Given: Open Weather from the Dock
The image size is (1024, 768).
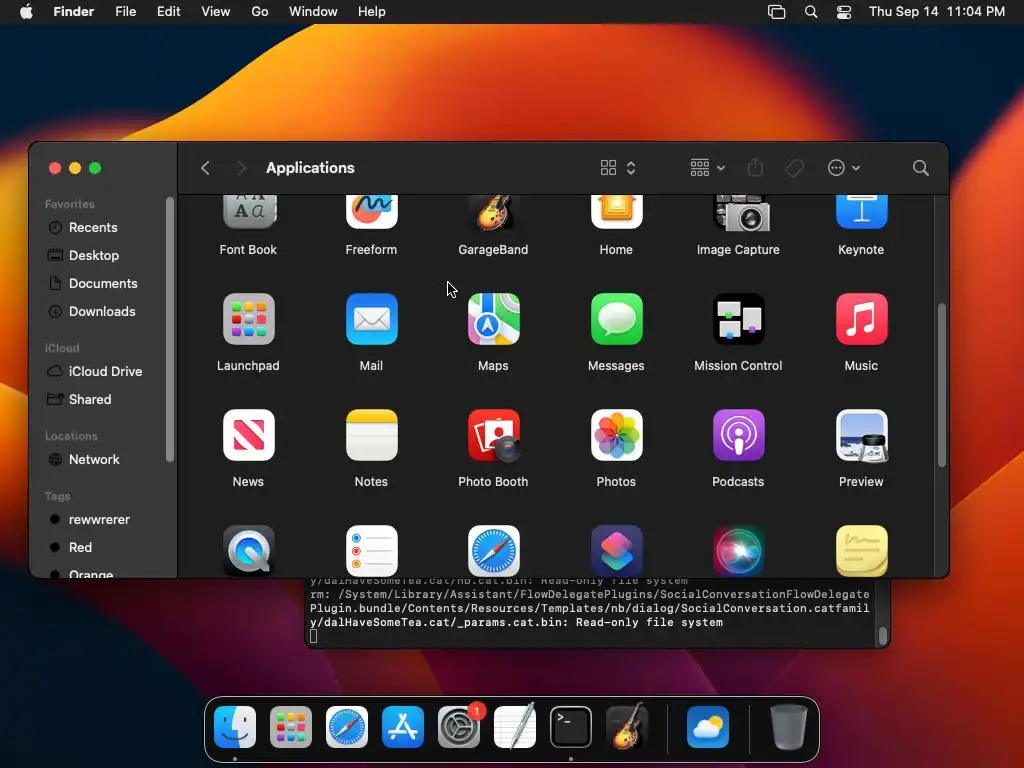Looking at the screenshot, I should pyautogui.click(x=708, y=727).
